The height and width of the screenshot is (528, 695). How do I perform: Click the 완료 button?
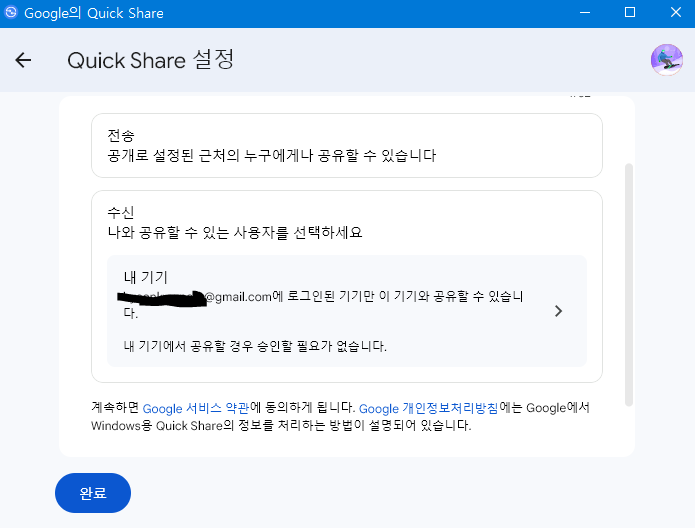point(93,493)
